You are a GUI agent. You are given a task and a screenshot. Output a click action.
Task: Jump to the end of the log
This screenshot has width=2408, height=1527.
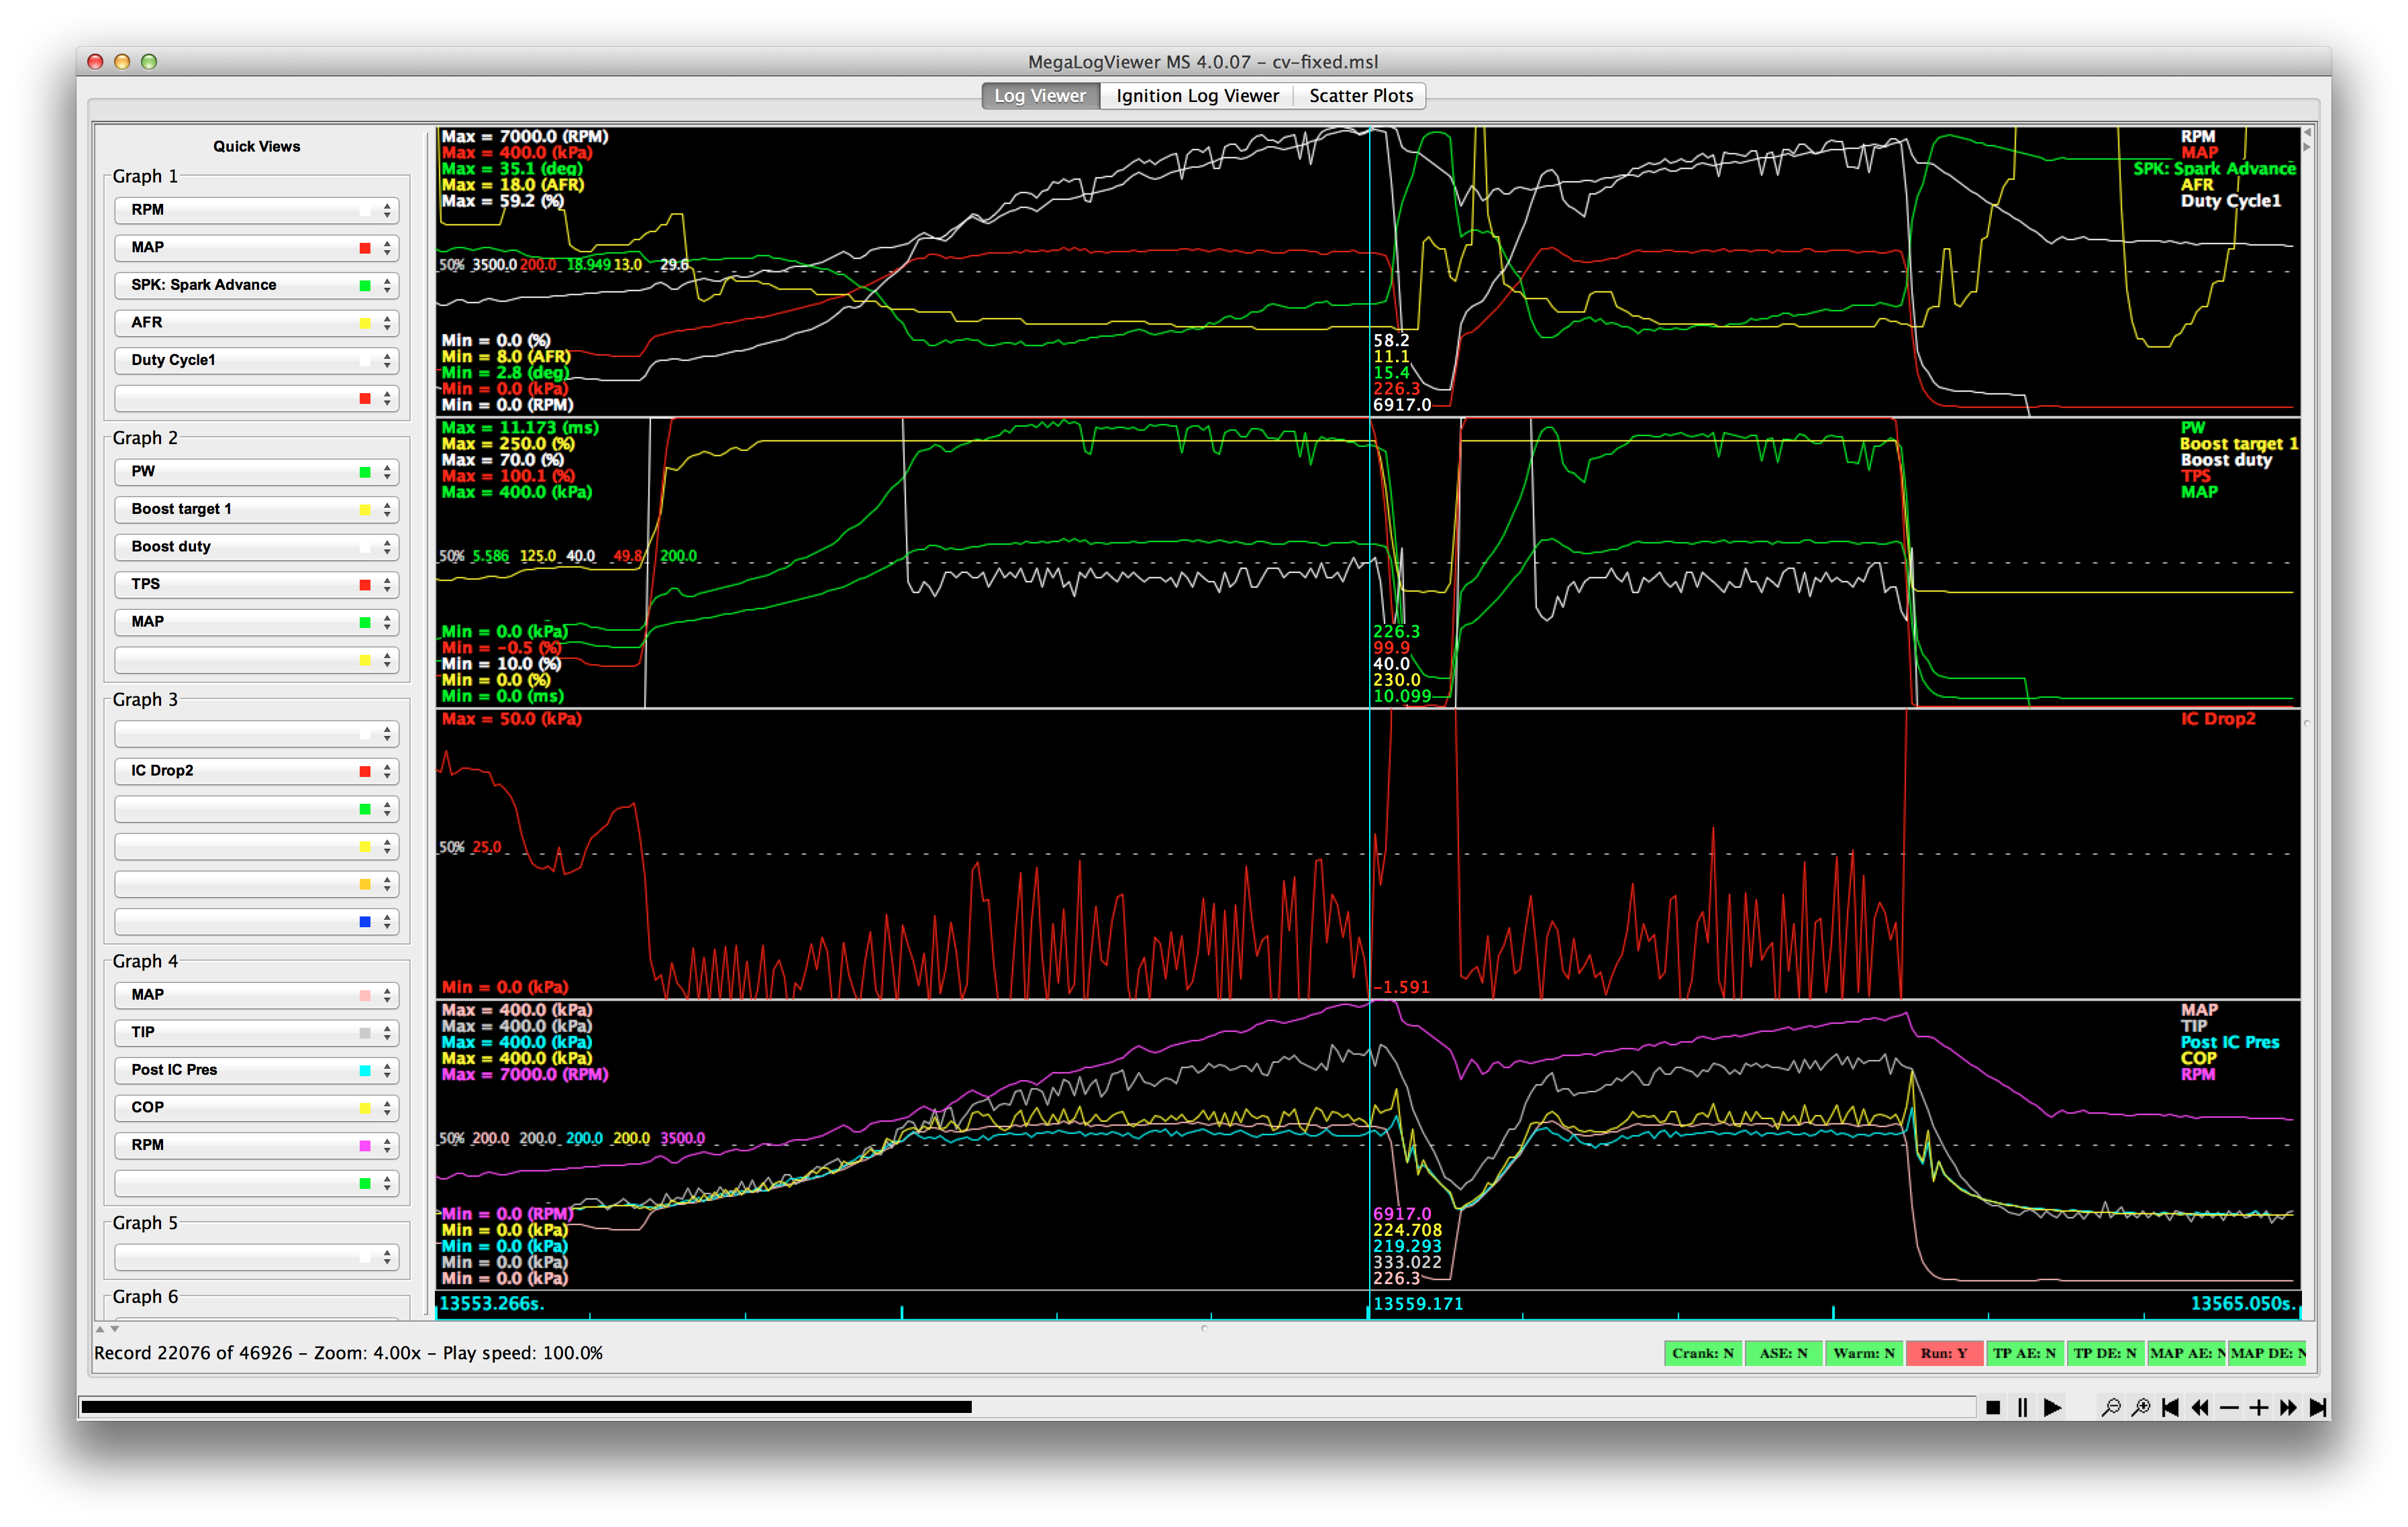click(2318, 1407)
